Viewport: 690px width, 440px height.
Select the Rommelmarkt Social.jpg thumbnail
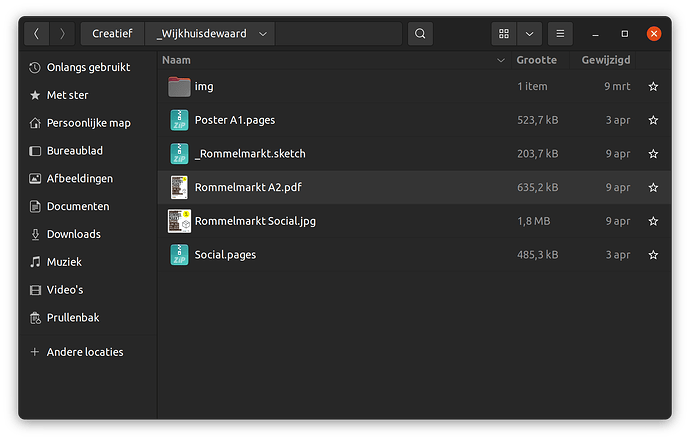pyautogui.click(x=179, y=221)
